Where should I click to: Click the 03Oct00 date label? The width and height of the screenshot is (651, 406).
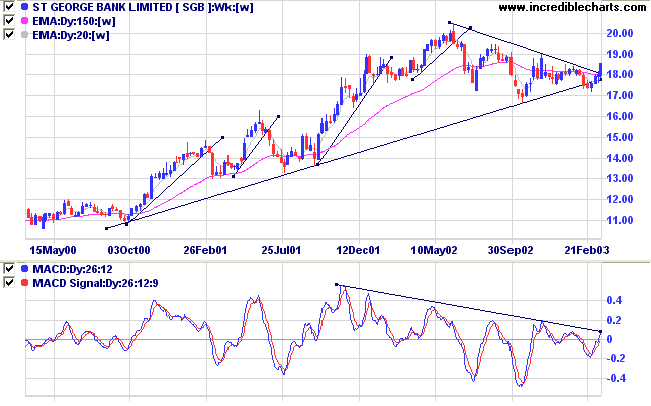pos(129,250)
